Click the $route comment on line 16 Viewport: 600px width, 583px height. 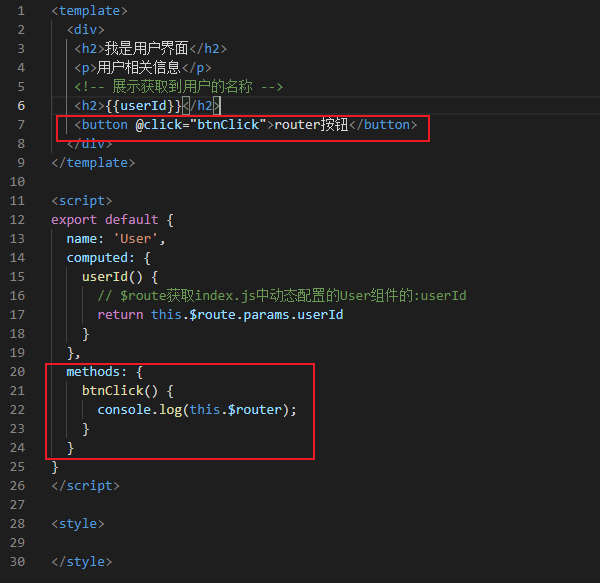[x=282, y=296]
